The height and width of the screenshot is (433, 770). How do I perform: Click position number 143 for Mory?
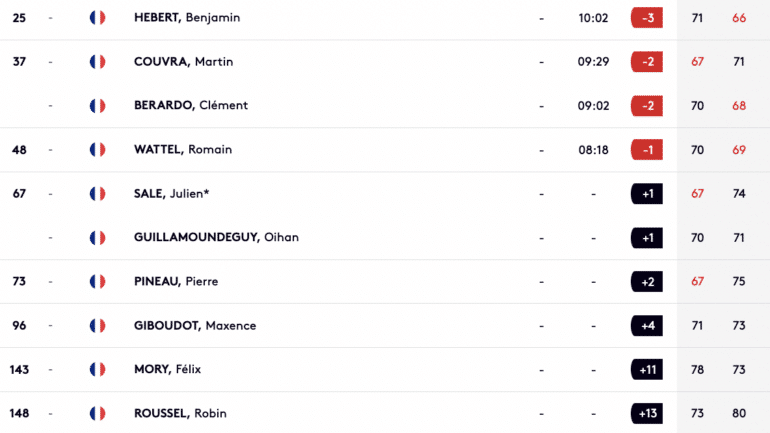point(20,370)
